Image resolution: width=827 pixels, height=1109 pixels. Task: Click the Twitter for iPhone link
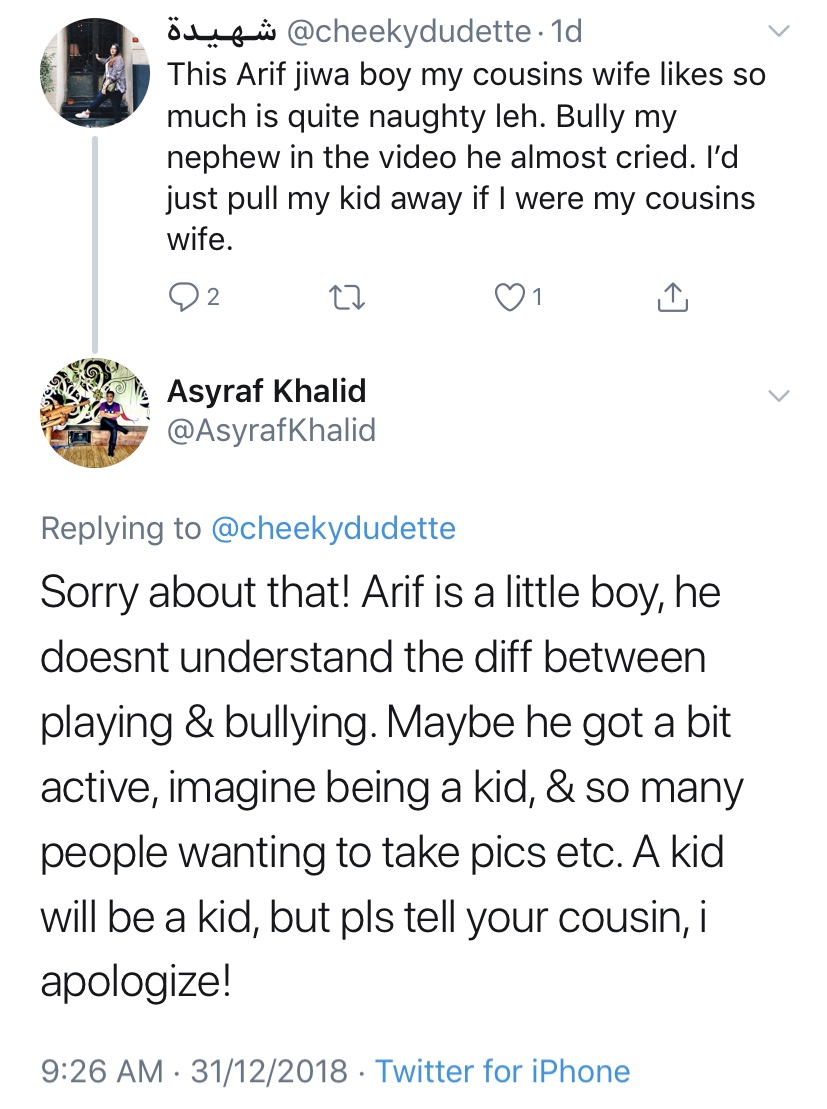coord(502,1072)
